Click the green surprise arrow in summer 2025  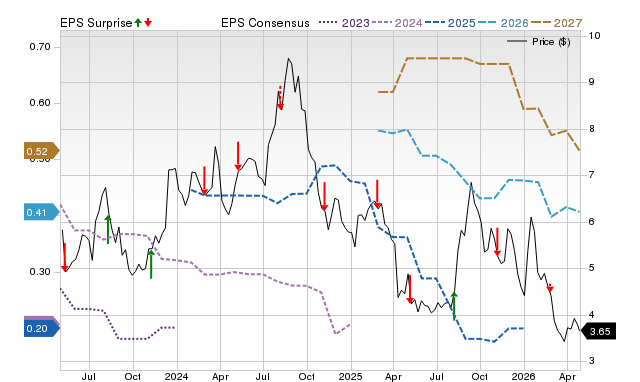point(454,306)
